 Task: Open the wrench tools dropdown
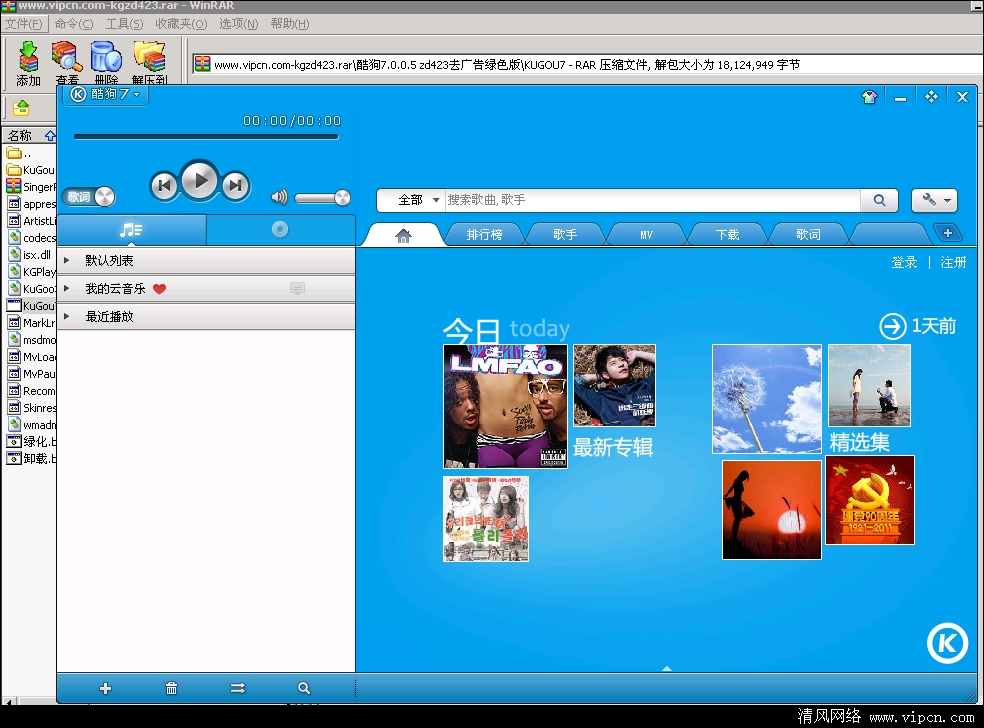[934, 200]
